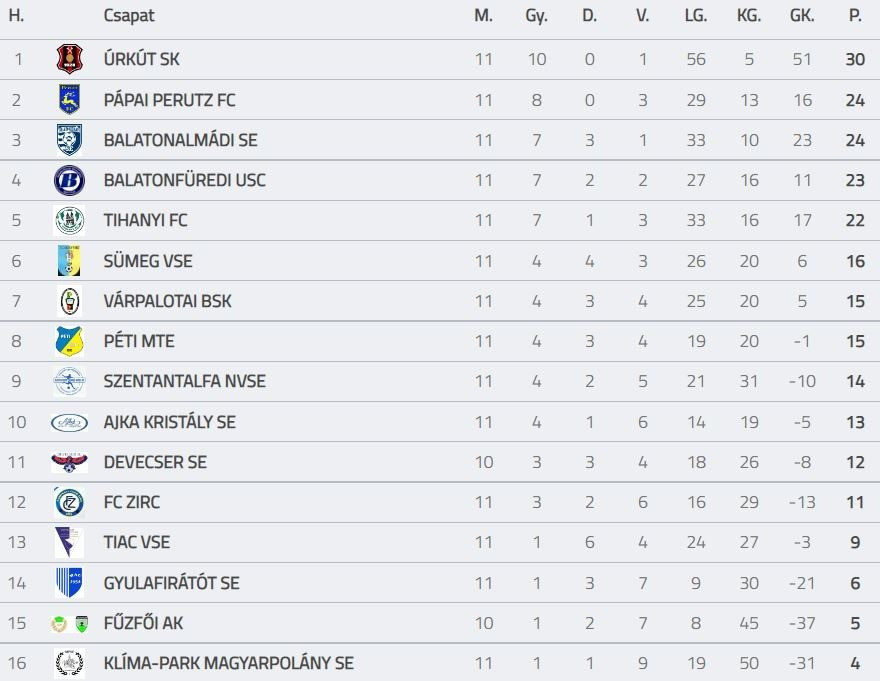Click the Úrkút SK team crest
This screenshot has width=880, height=681.
tap(69, 60)
